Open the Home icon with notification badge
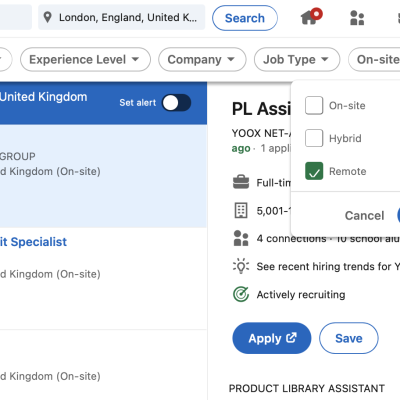400x400 pixels. coord(311,17)
